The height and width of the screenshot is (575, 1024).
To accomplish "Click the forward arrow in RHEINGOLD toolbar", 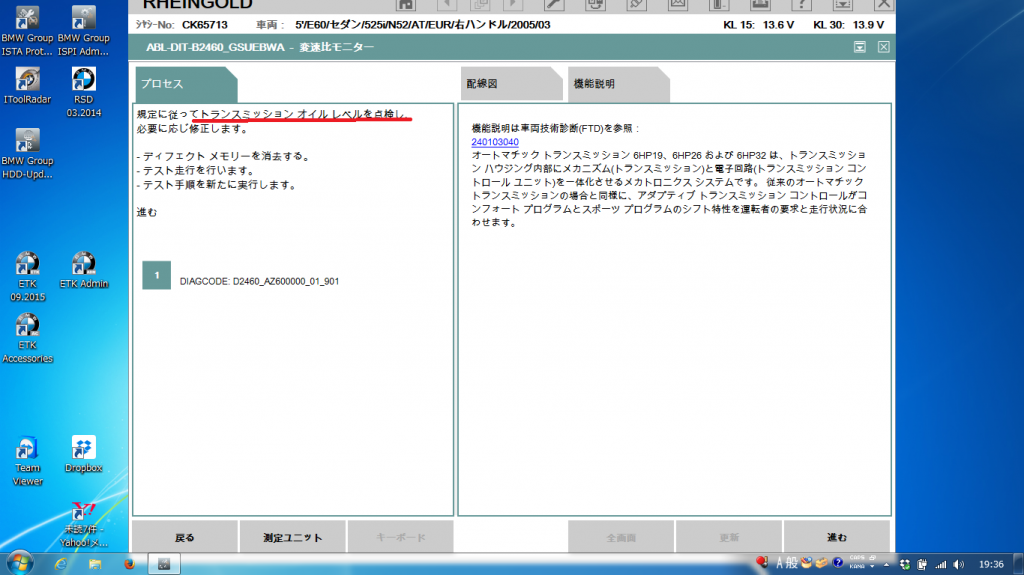I will pyautogui.click(x=513, y=5).
